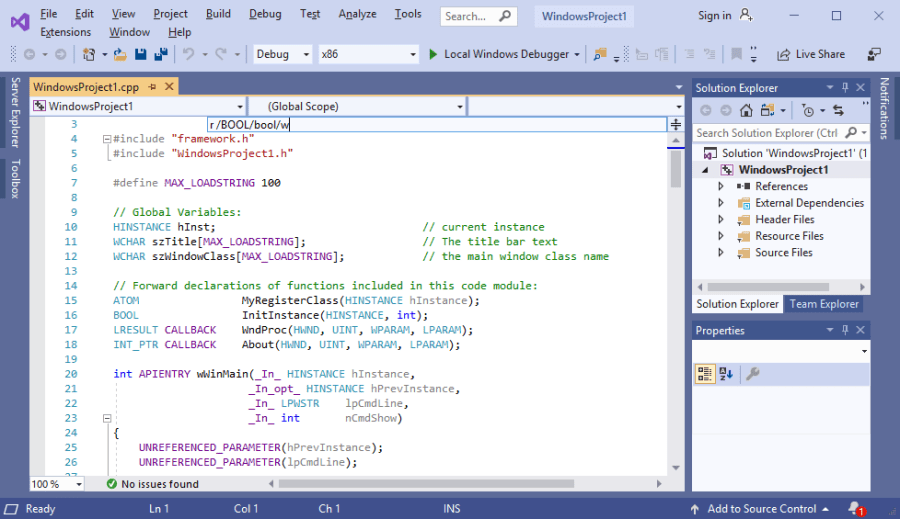Click Add to Source Control button
The width and height of the screenshot is (900, 519).
point(762,508)
